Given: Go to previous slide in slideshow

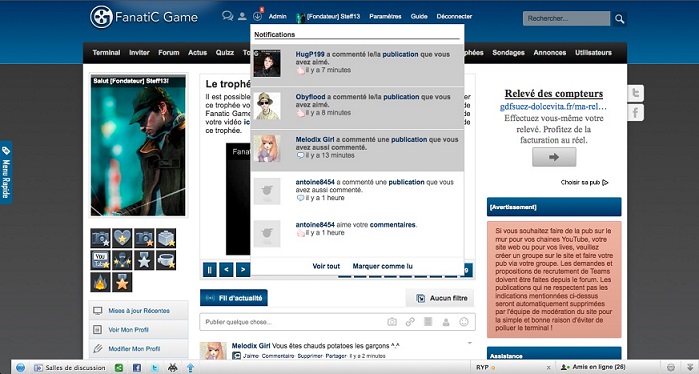Looking at the screenshot, I should click(226, 270).
